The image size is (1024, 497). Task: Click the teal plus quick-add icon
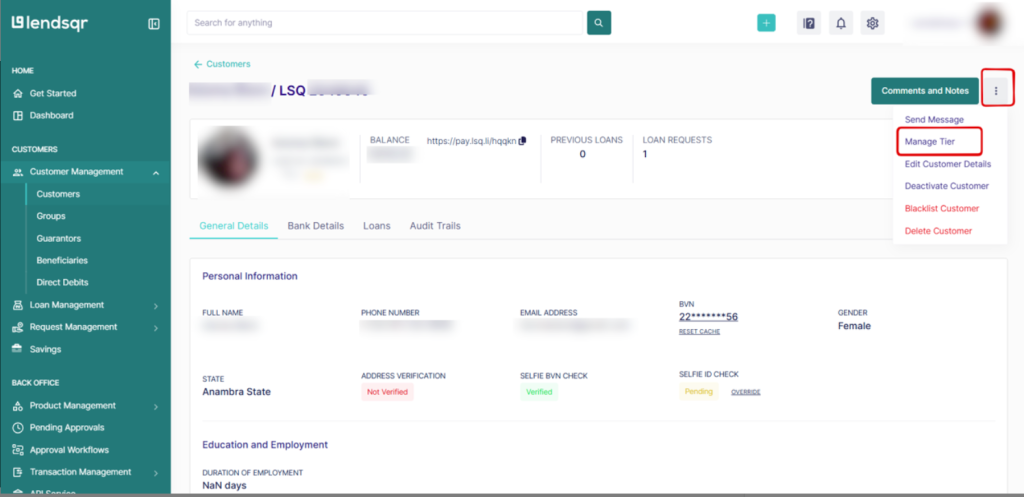766,23
